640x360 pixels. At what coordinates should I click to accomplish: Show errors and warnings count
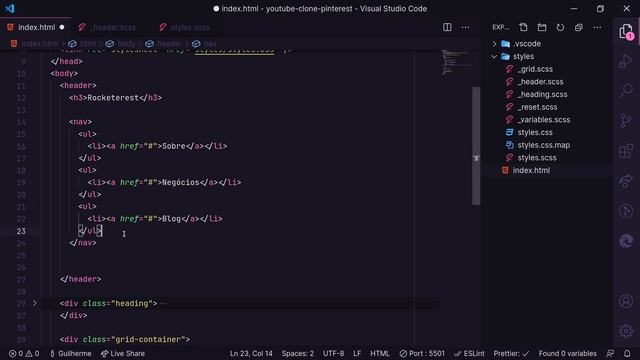24,353
